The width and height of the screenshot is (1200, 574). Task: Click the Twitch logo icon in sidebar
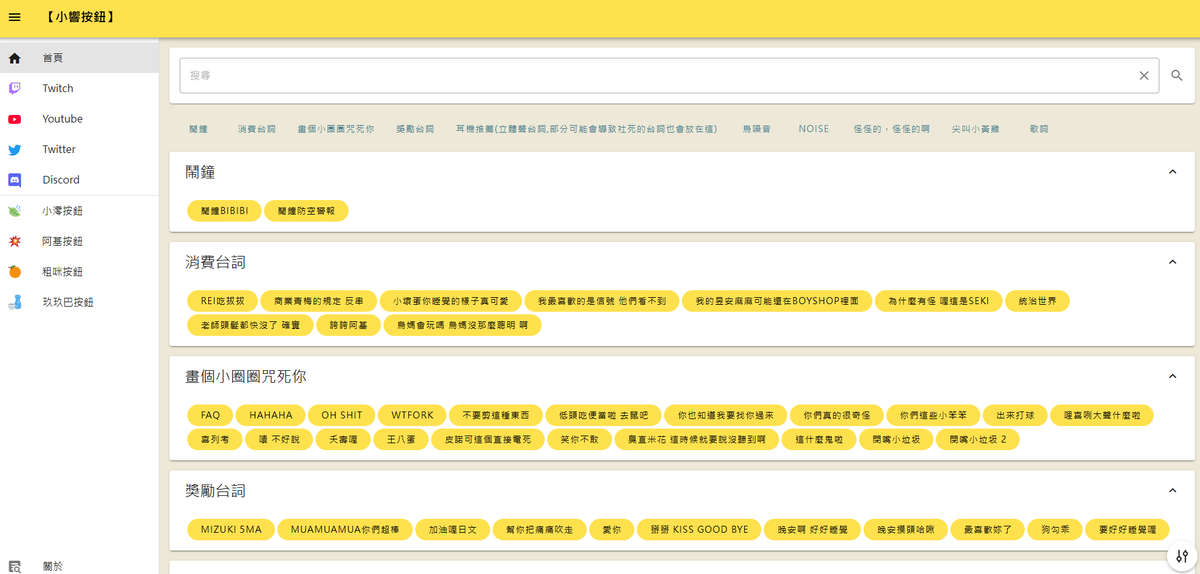tap(15, 88)
